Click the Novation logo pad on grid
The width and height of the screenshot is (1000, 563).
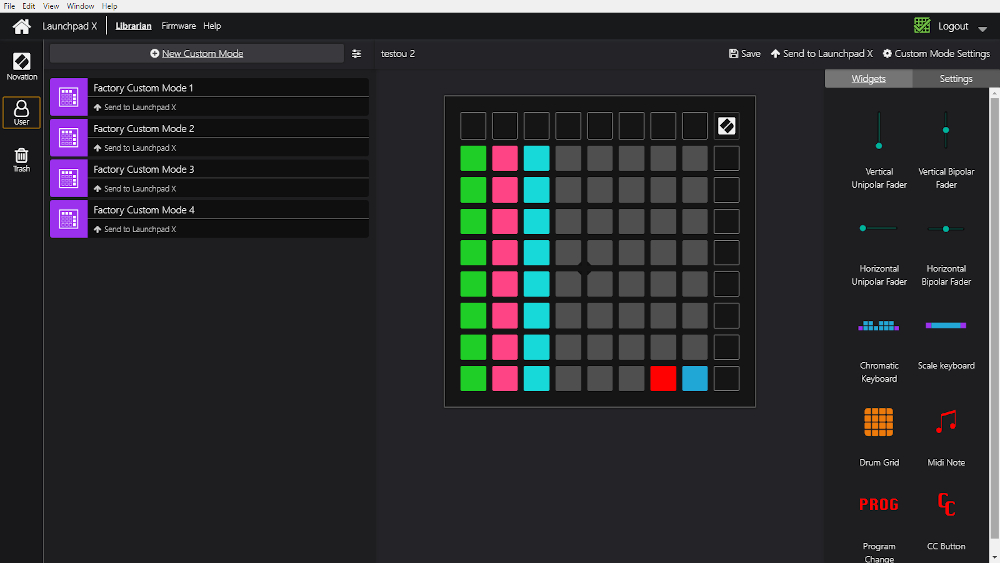coord(726,126)
